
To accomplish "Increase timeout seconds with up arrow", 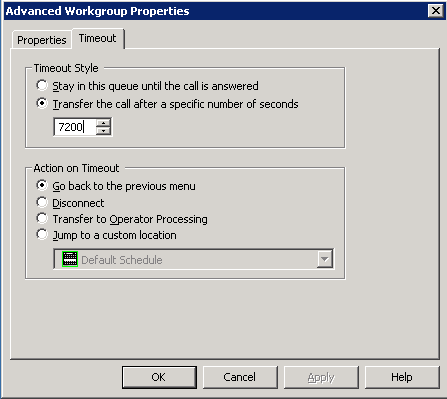I will (103, 123).
